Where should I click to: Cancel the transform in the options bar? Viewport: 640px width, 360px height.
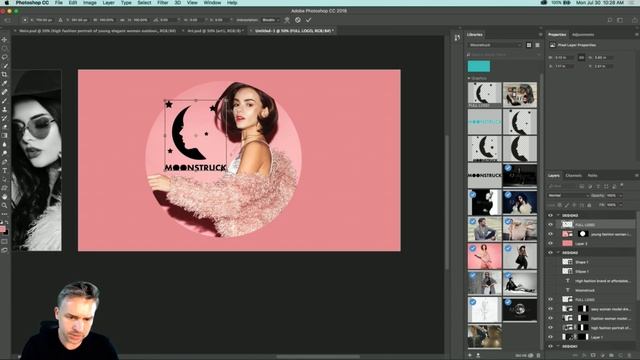298,20
